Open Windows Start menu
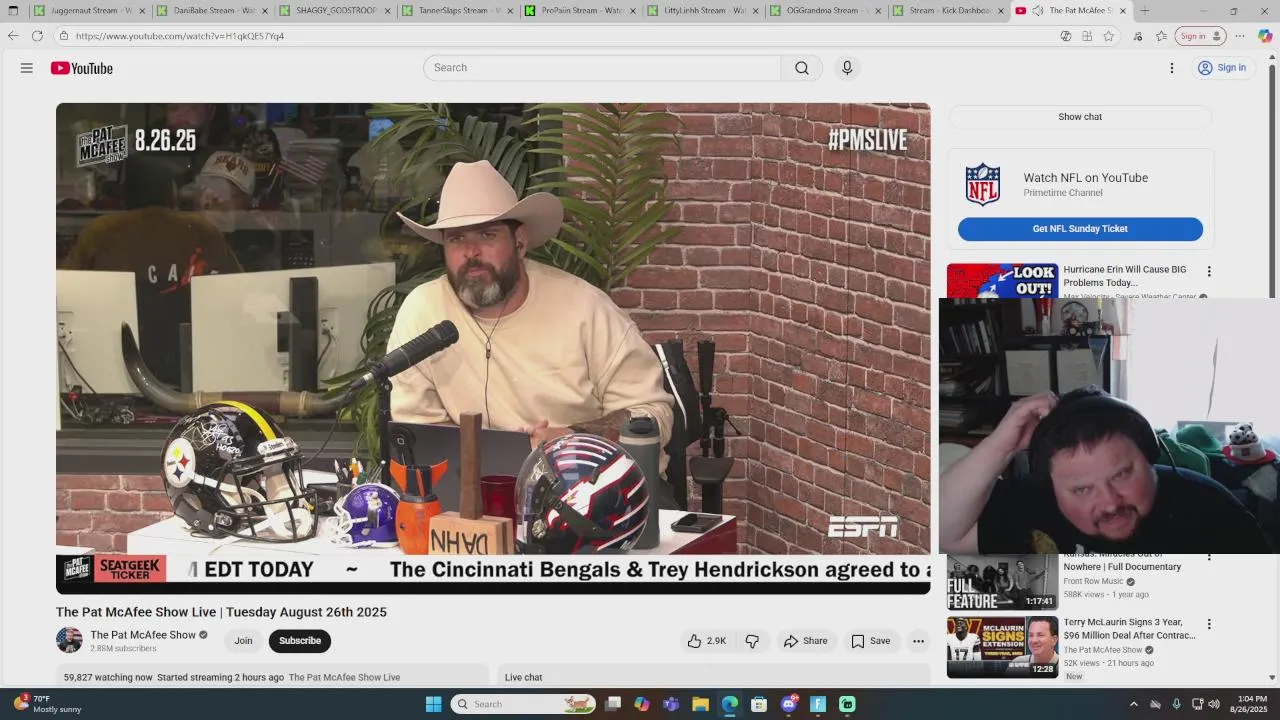Image resolution: width=1280 pixels, height=720 pixels. pyautogui.click(x=433, y=704)
